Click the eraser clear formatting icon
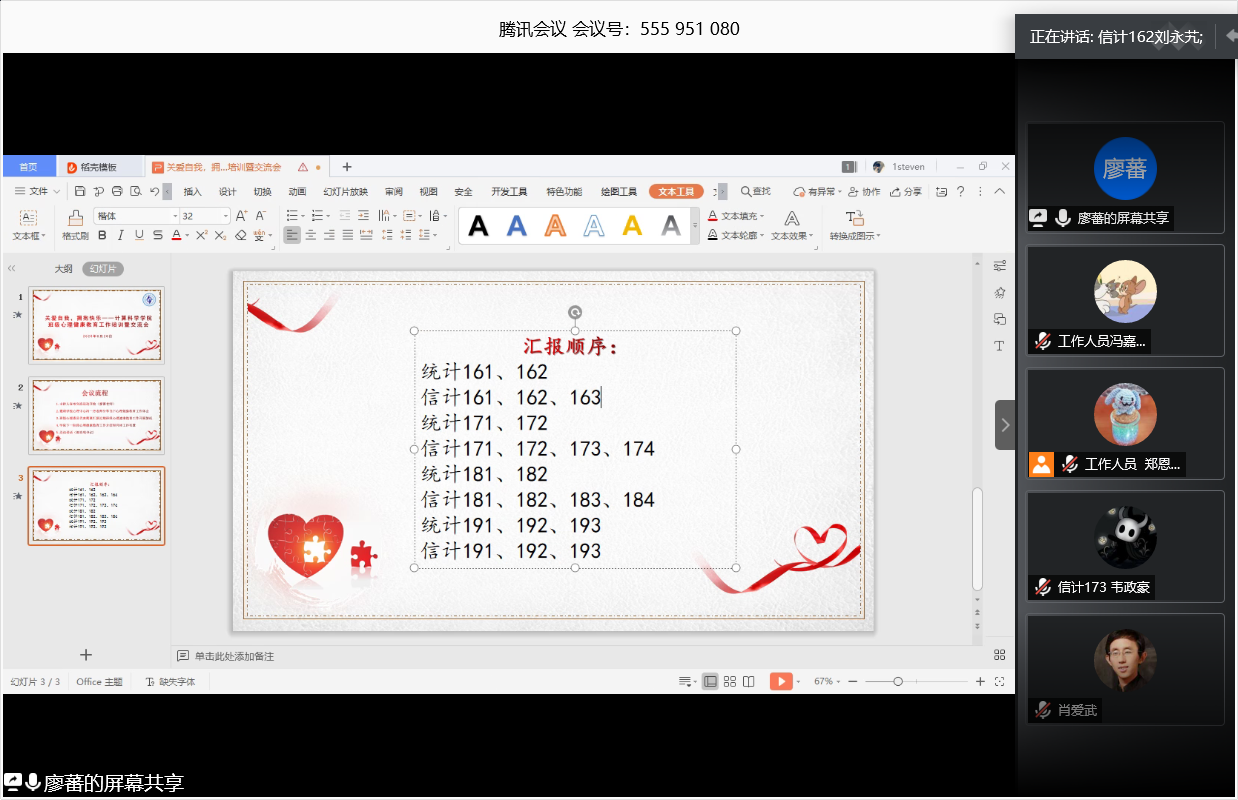1238x800 pixels. [x=240, y=235]
